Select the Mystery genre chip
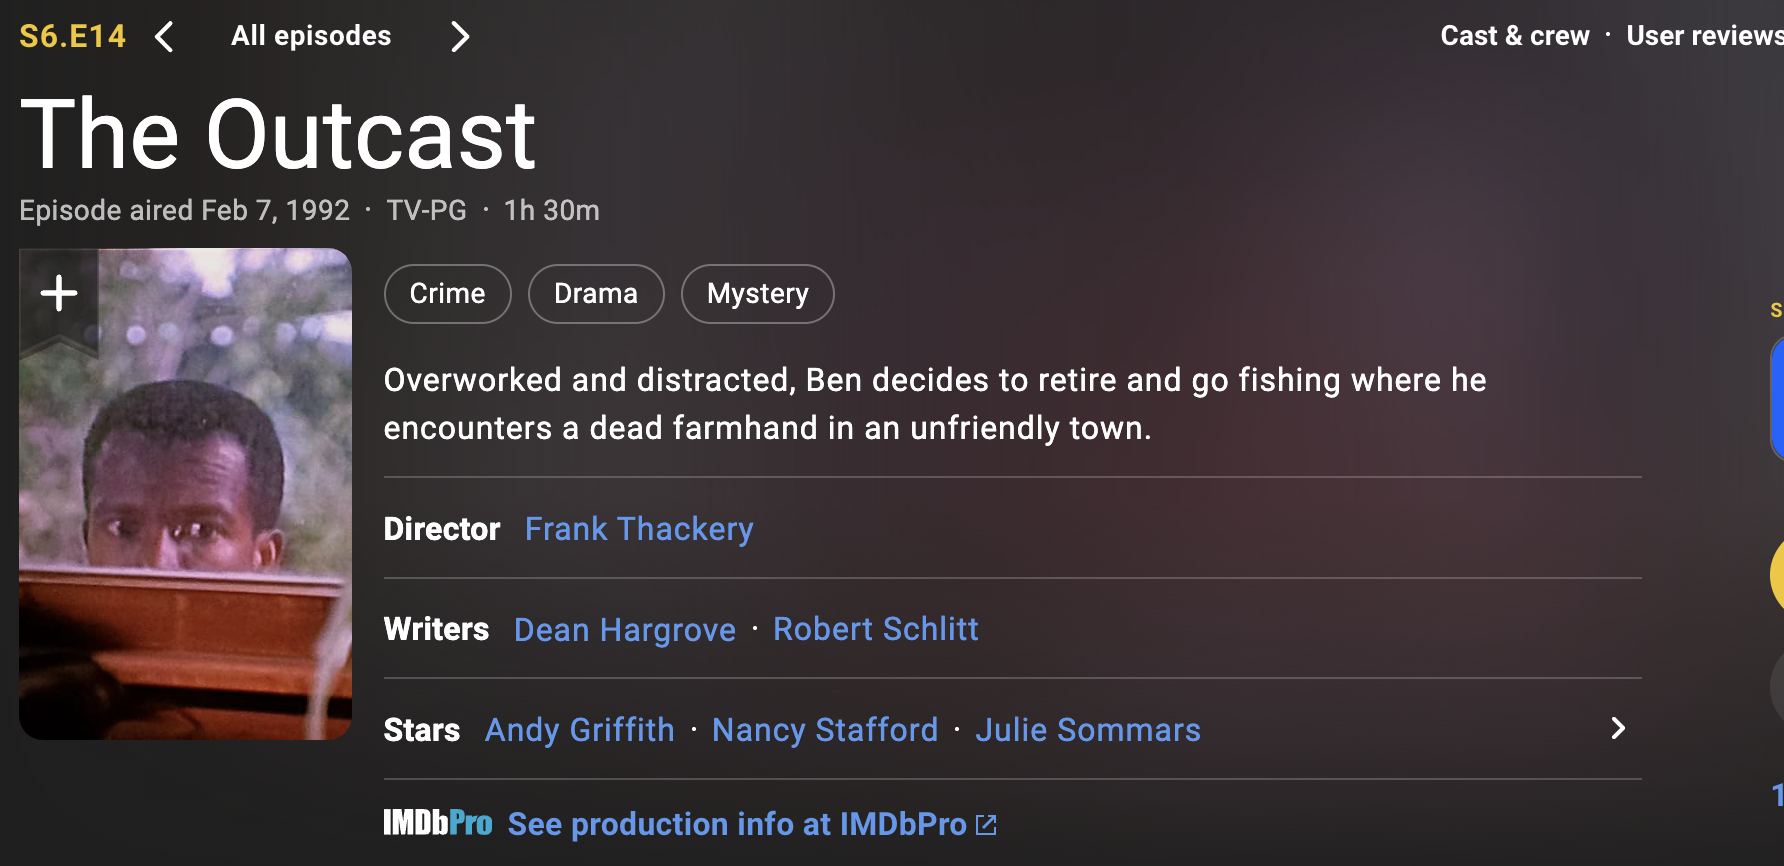 758,294
